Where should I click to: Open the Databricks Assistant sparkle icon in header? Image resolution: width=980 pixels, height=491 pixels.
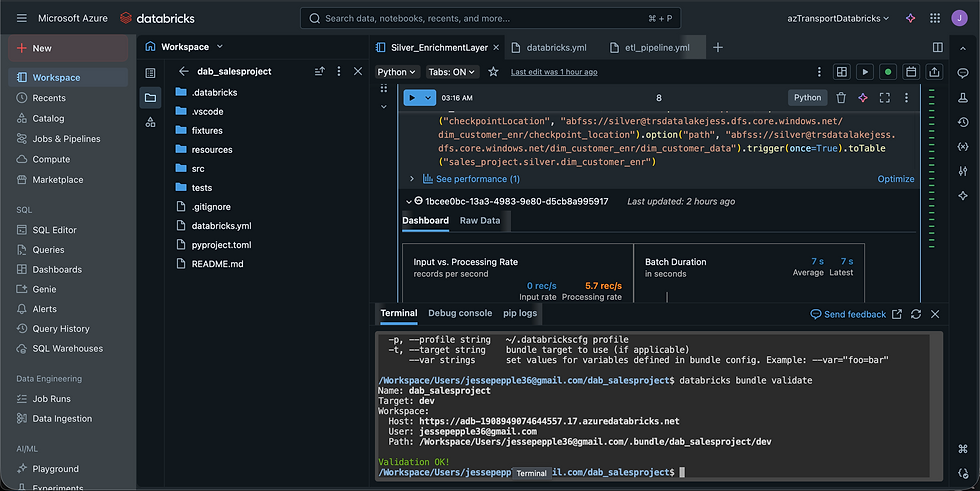pos(911,18)
